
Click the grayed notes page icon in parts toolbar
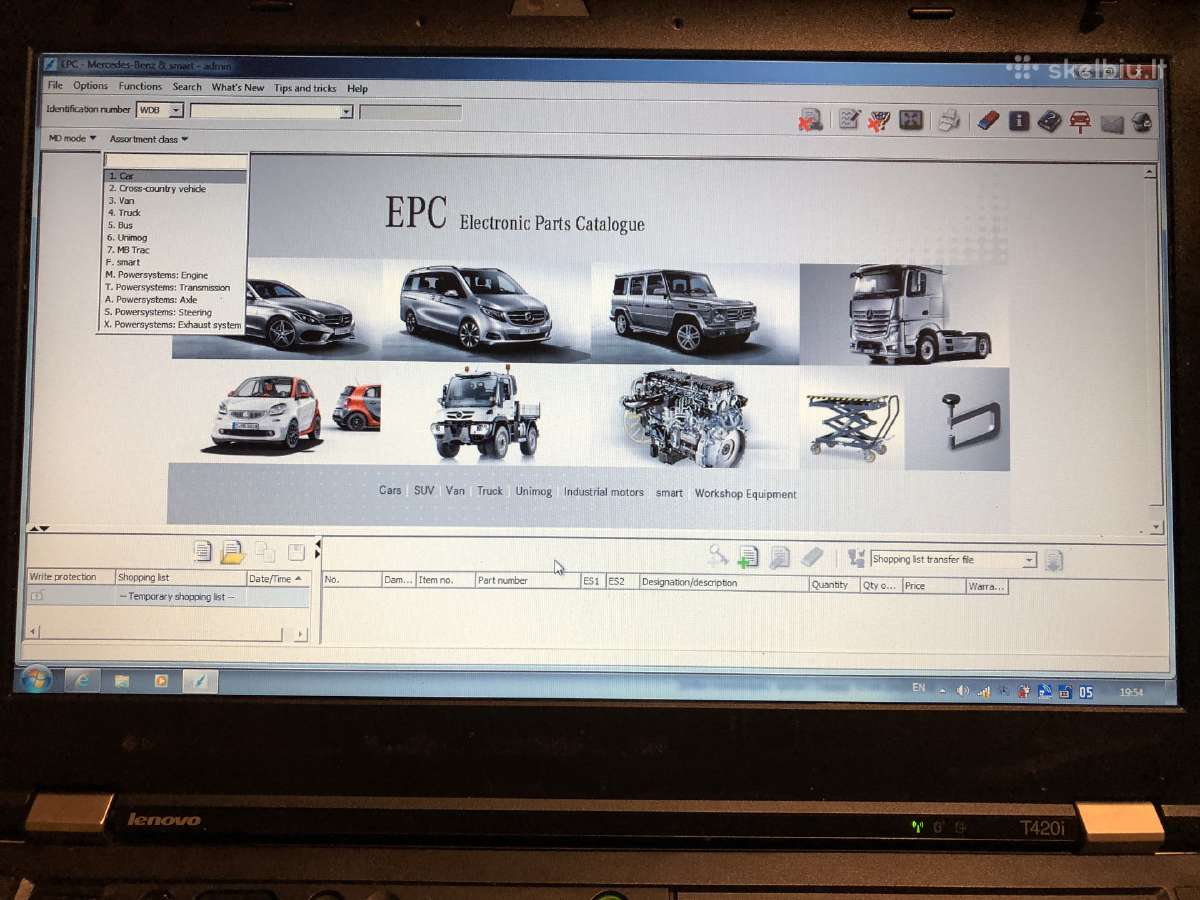click(x=780, y=558)
